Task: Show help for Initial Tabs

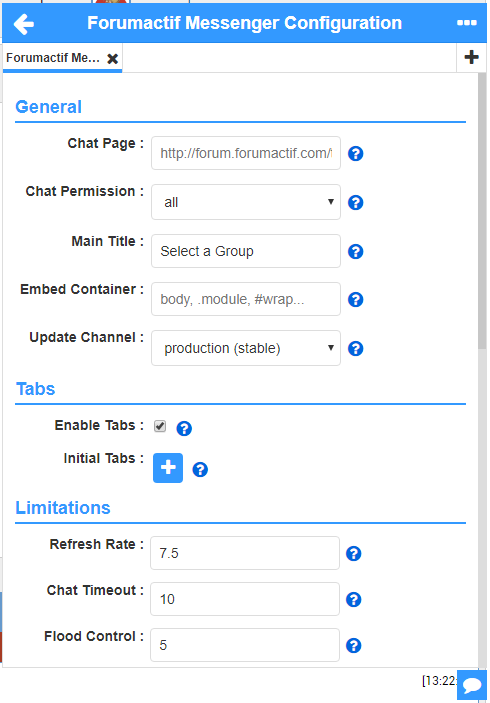Action: point(200,469)
